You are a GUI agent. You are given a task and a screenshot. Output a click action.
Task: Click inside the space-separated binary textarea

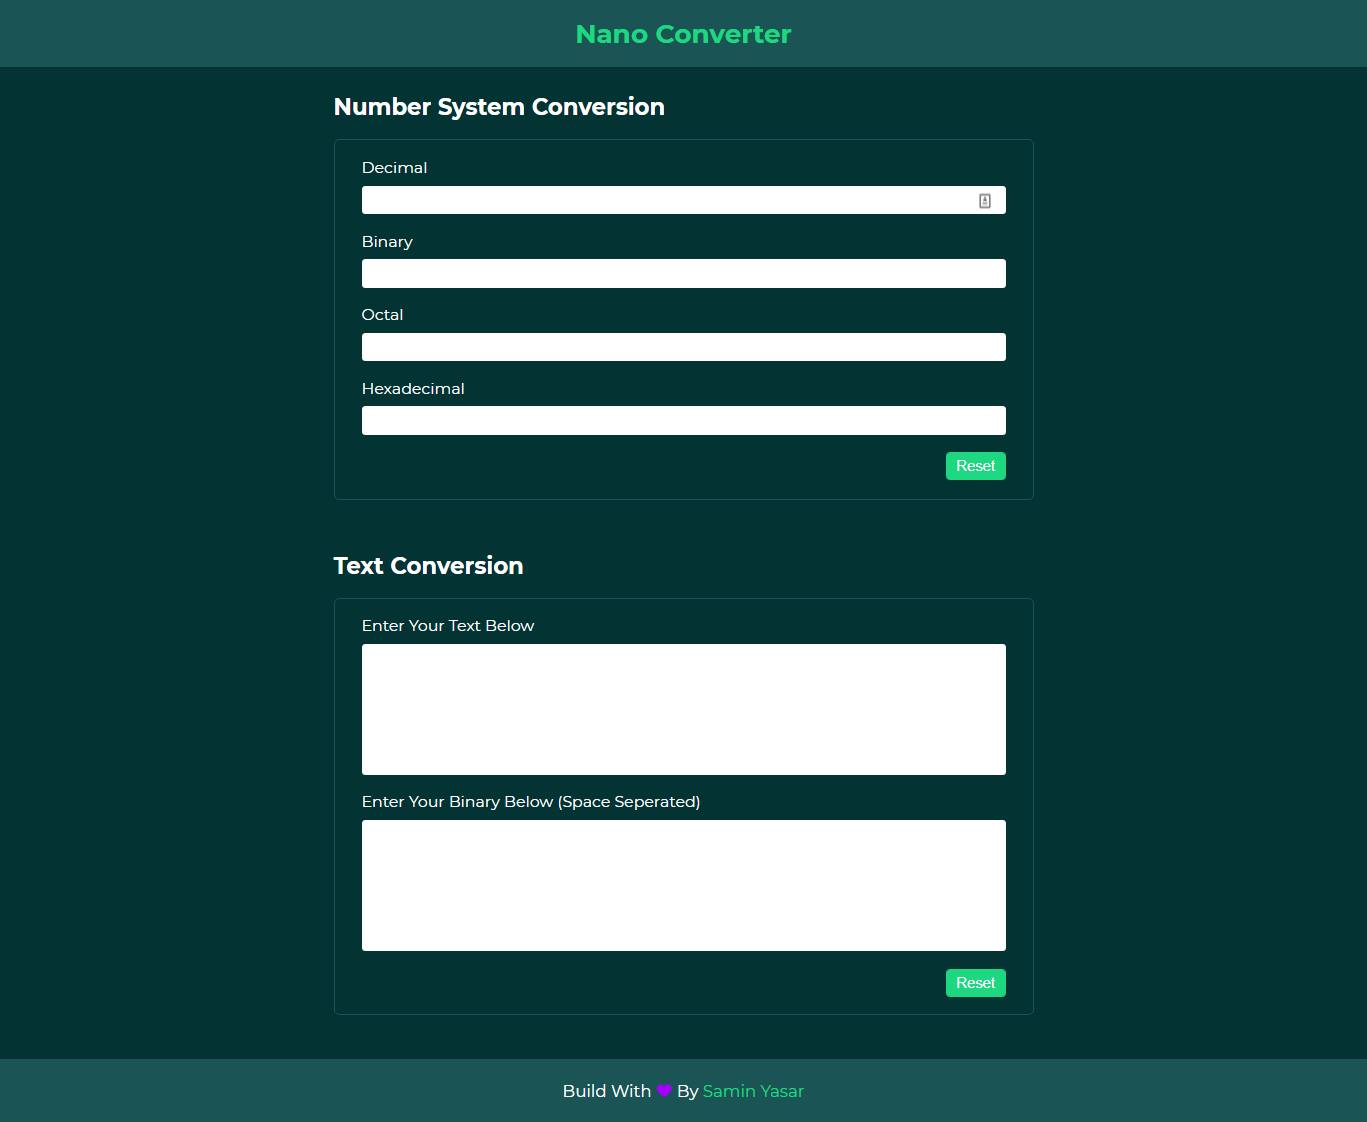pos(683,885)
